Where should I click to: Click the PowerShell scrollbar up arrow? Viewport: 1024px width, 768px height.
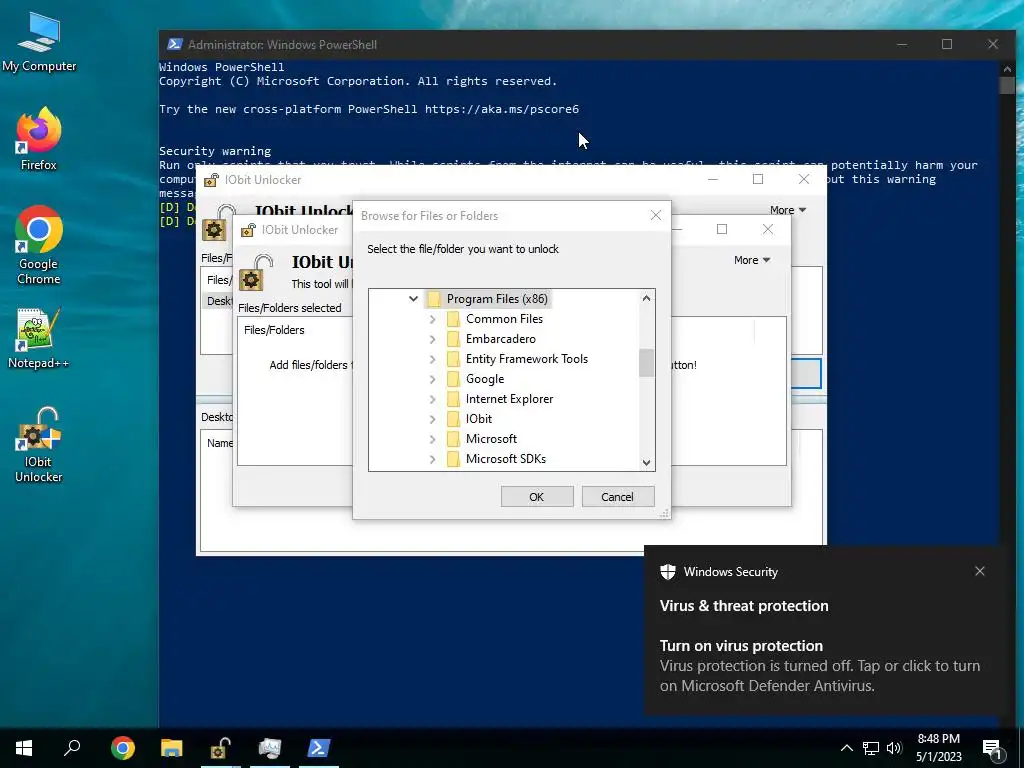[1006, 69]
